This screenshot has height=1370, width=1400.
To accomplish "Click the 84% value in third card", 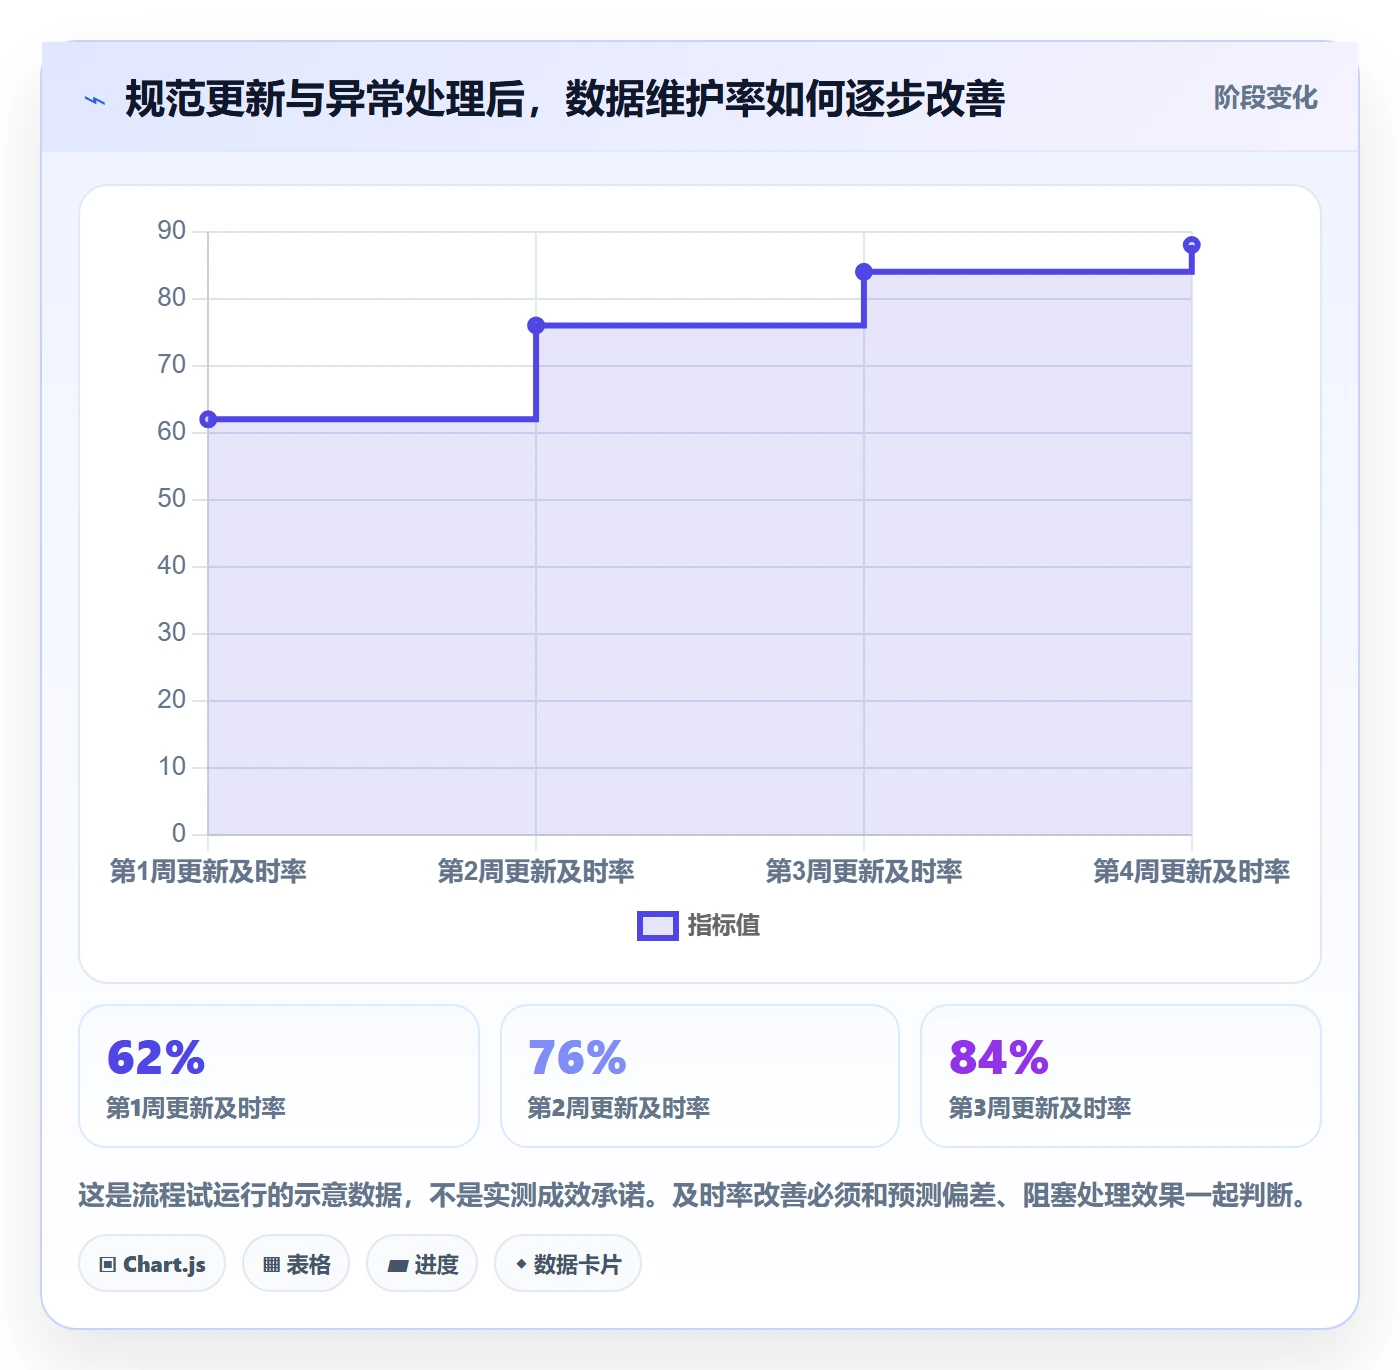I will (998, 1058).
